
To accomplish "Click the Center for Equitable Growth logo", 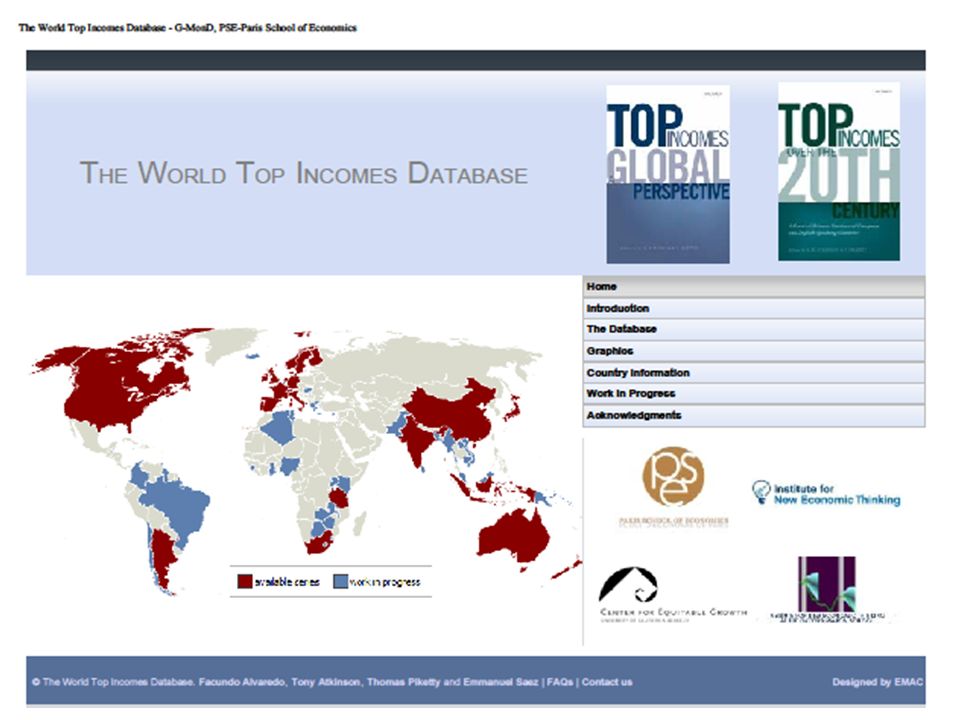I will (672, 594).
